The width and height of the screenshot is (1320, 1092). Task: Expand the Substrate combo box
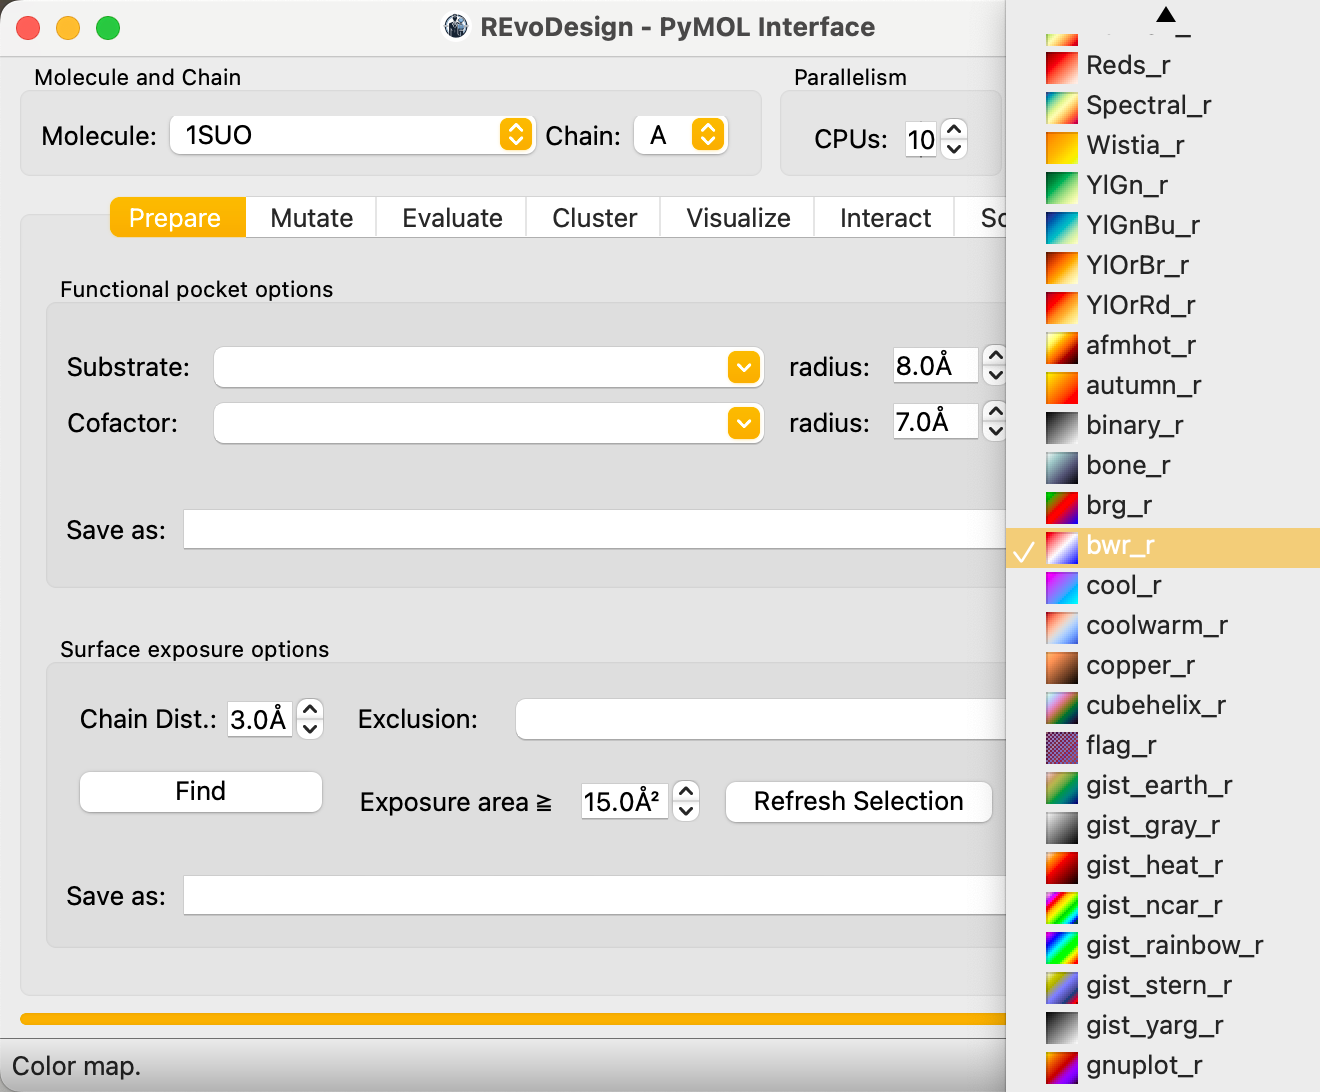click(x=744, y=367)
